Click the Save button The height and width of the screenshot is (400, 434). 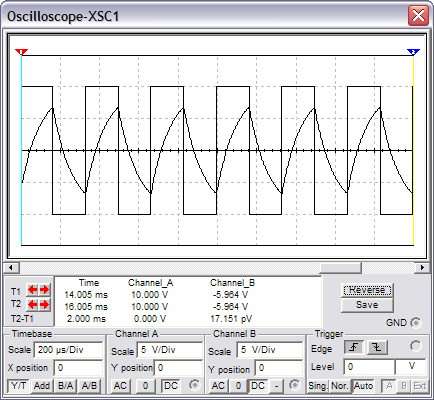[x=367, y=305]
